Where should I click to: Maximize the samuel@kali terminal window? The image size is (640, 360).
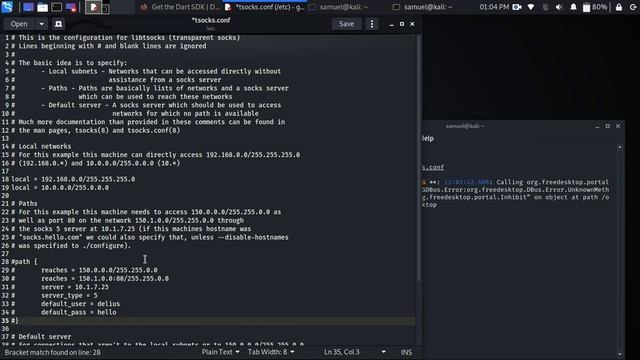607,126
